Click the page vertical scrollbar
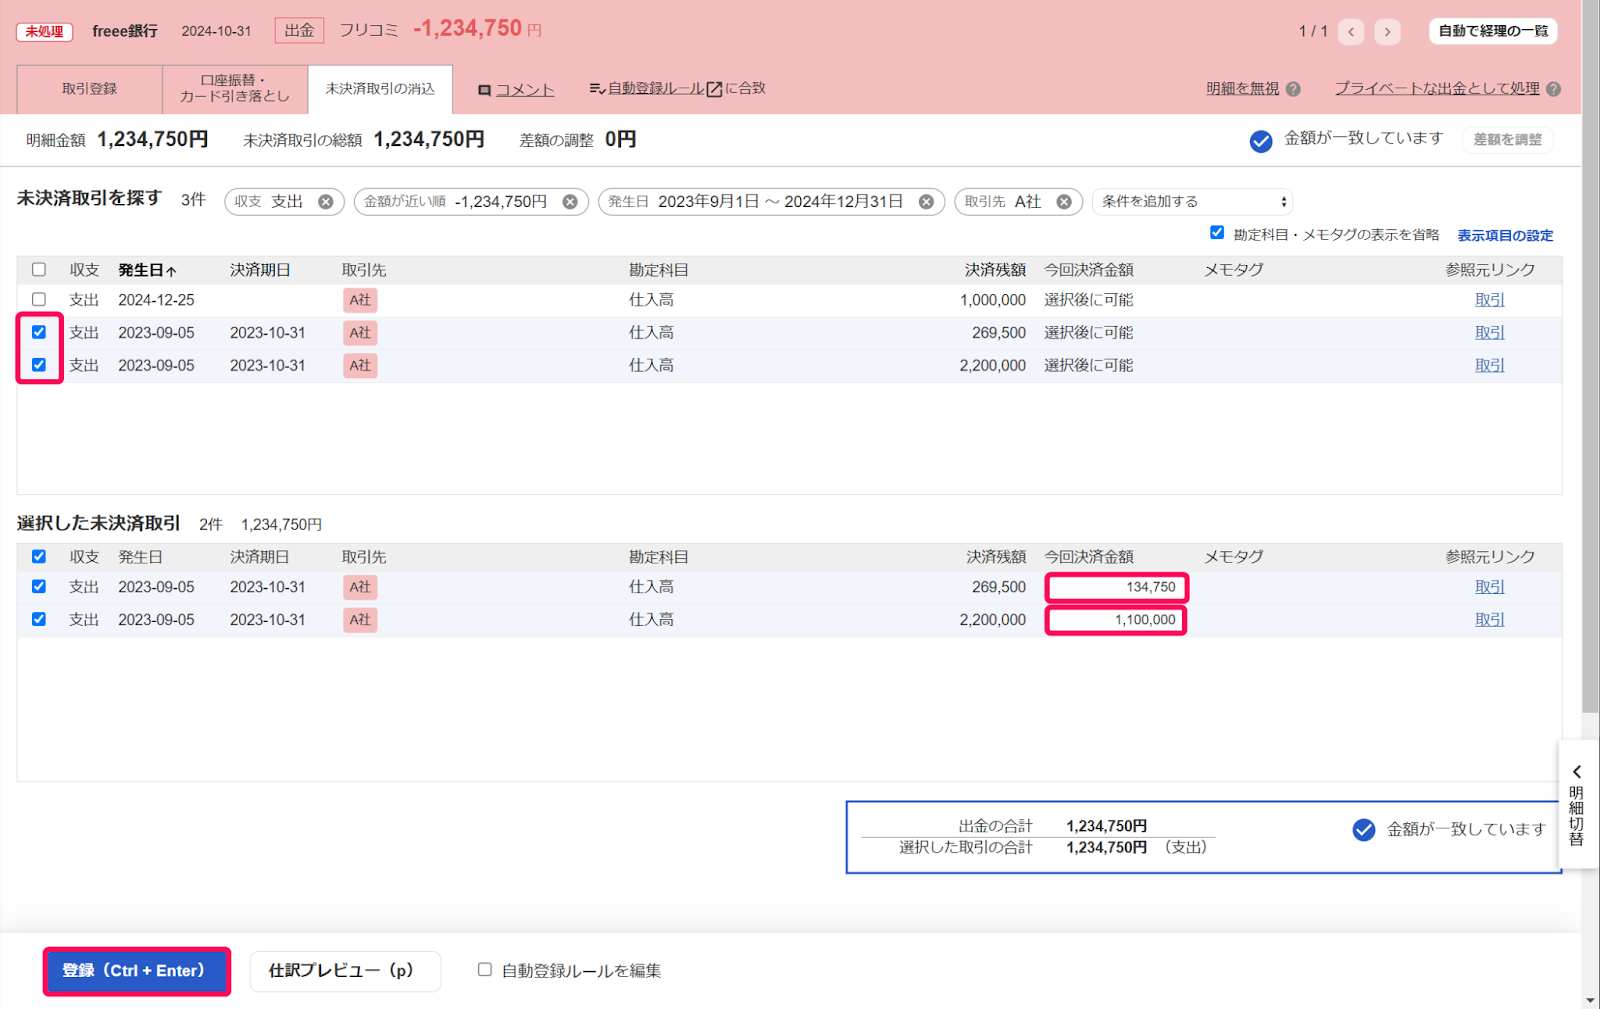This screenshot has width=1600, height=1009. pyautogui.click(x=1590, y=356)
